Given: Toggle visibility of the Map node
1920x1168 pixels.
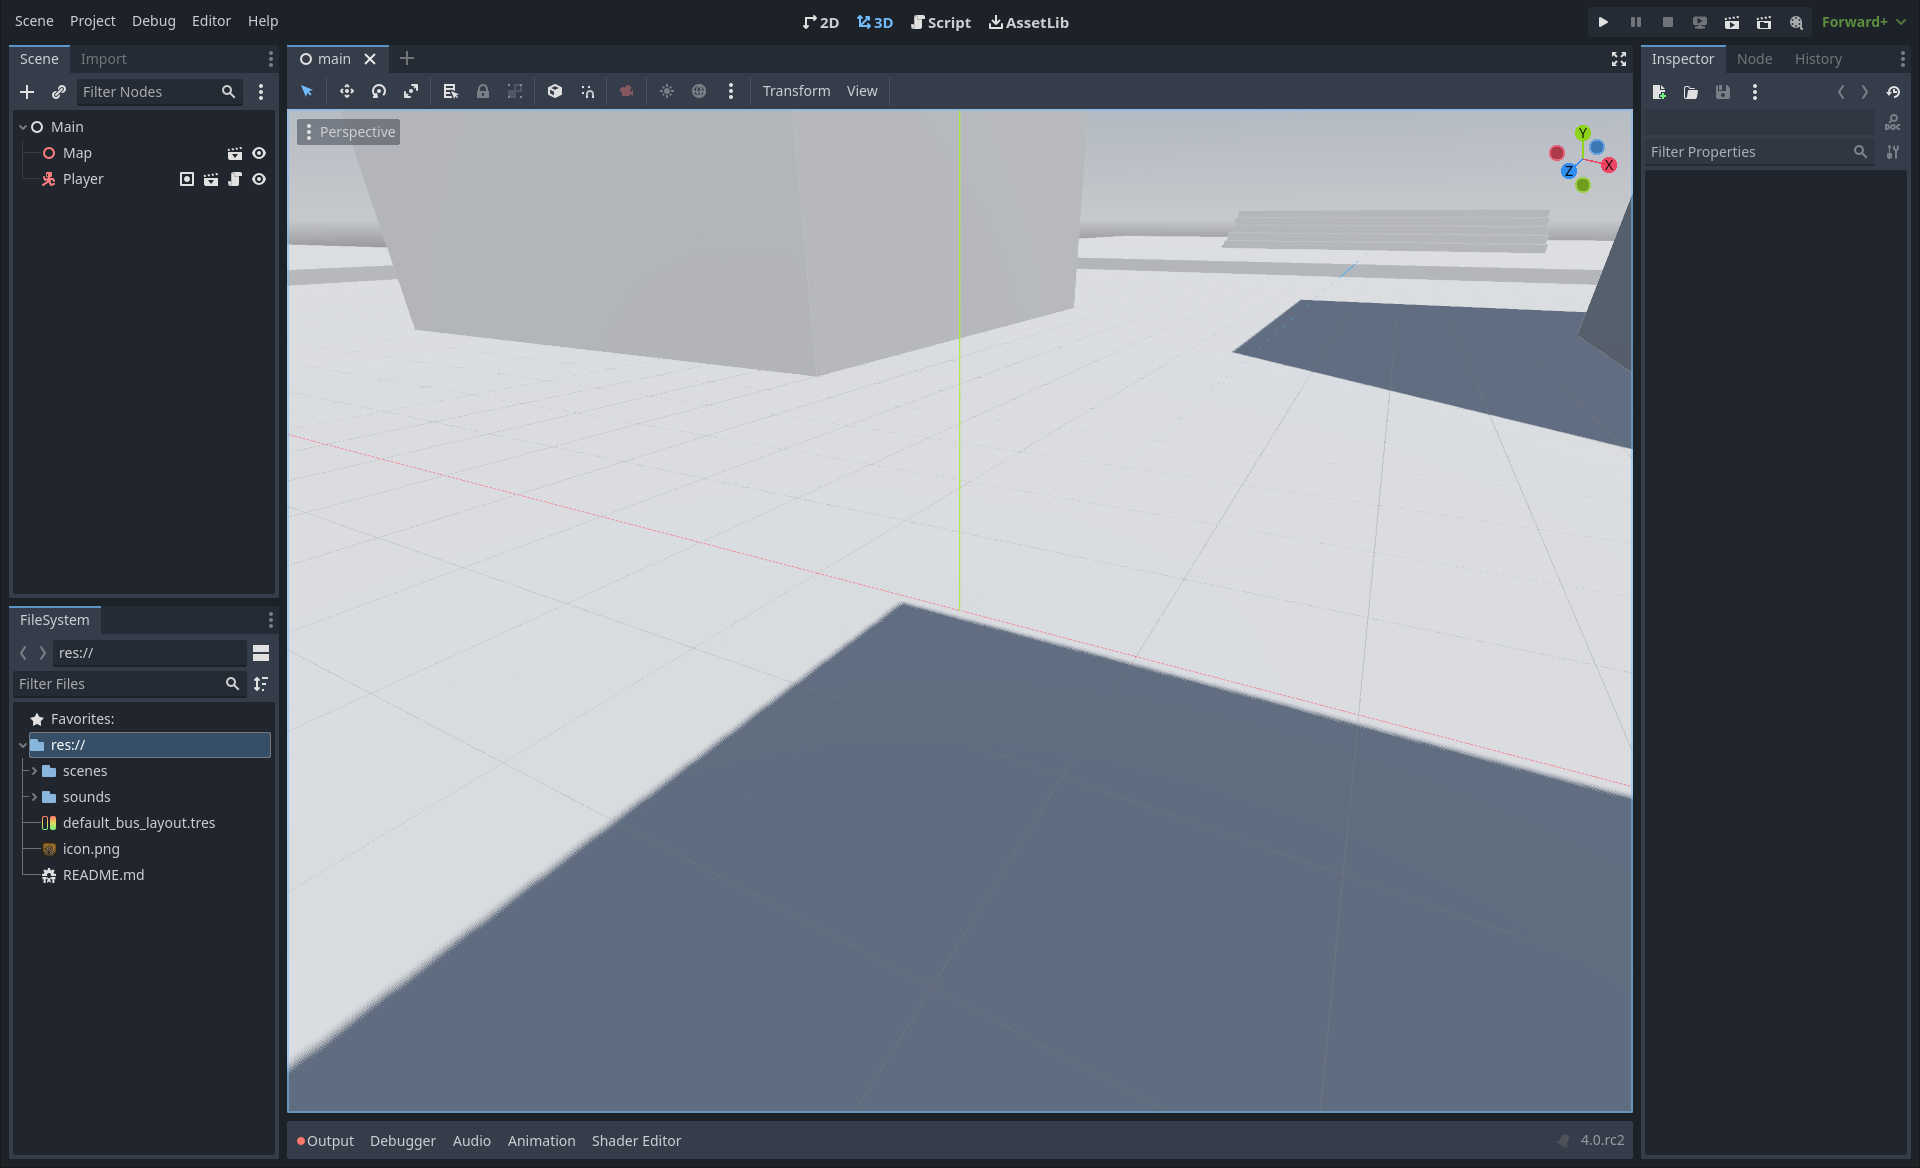Looking at the screenshot, I should pos(259,152).
